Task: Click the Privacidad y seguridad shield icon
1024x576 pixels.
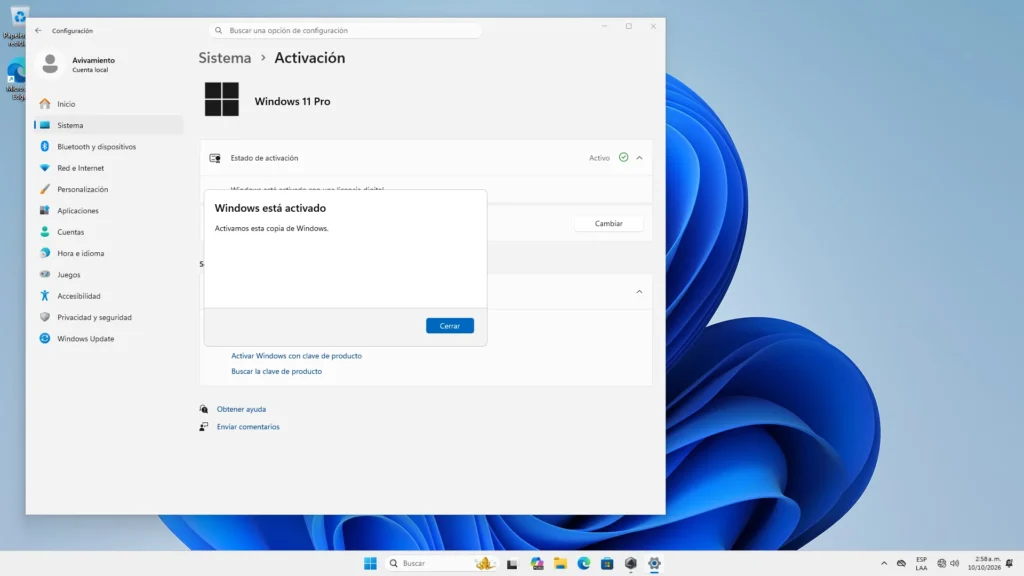Action: (44, 317)
